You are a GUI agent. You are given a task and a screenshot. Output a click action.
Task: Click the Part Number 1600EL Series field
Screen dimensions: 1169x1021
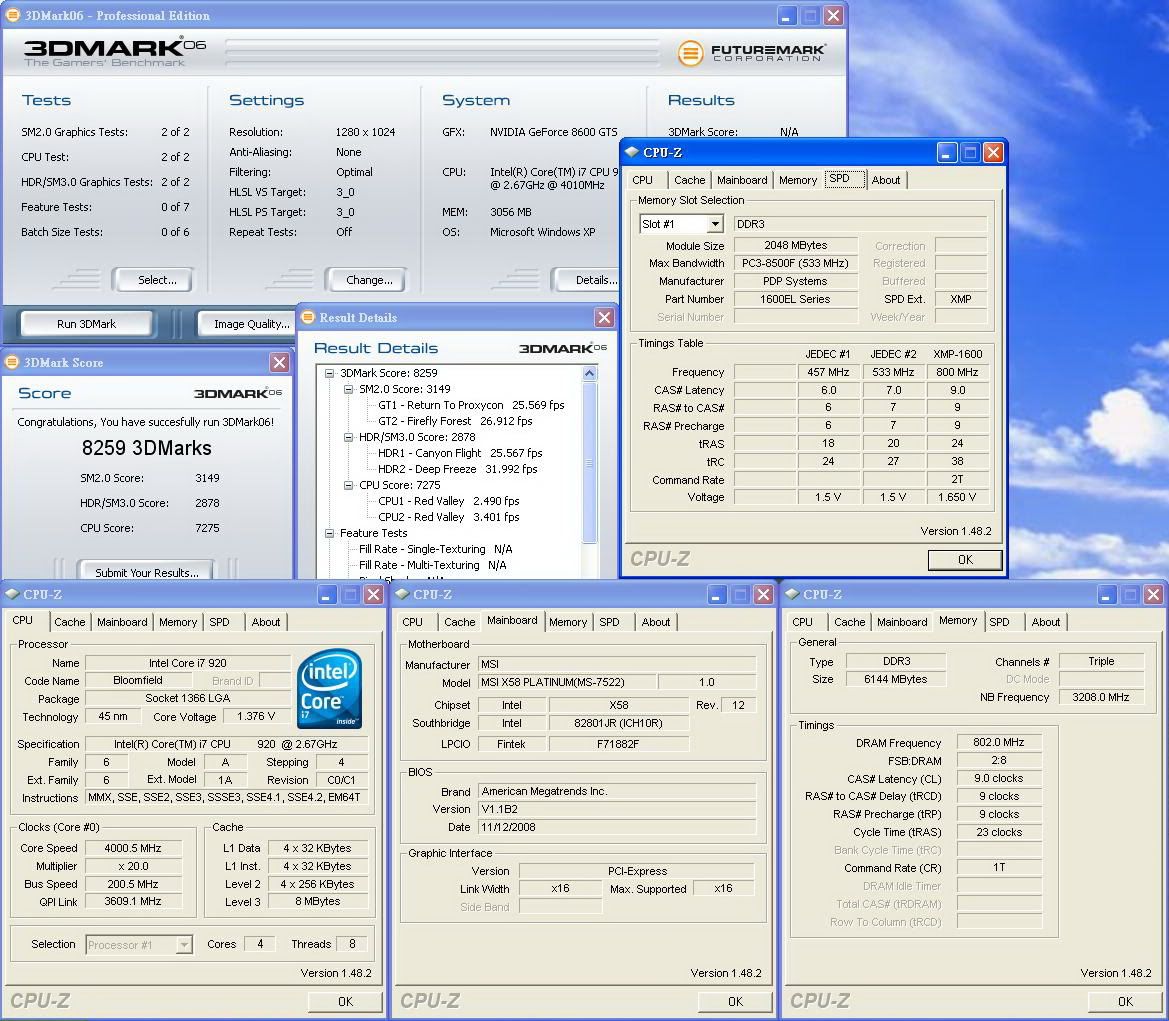pos(795,299)
